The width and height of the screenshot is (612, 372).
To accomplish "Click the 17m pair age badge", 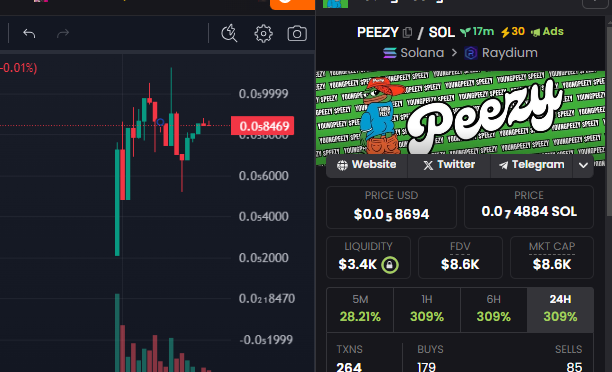I will point(477,32).
